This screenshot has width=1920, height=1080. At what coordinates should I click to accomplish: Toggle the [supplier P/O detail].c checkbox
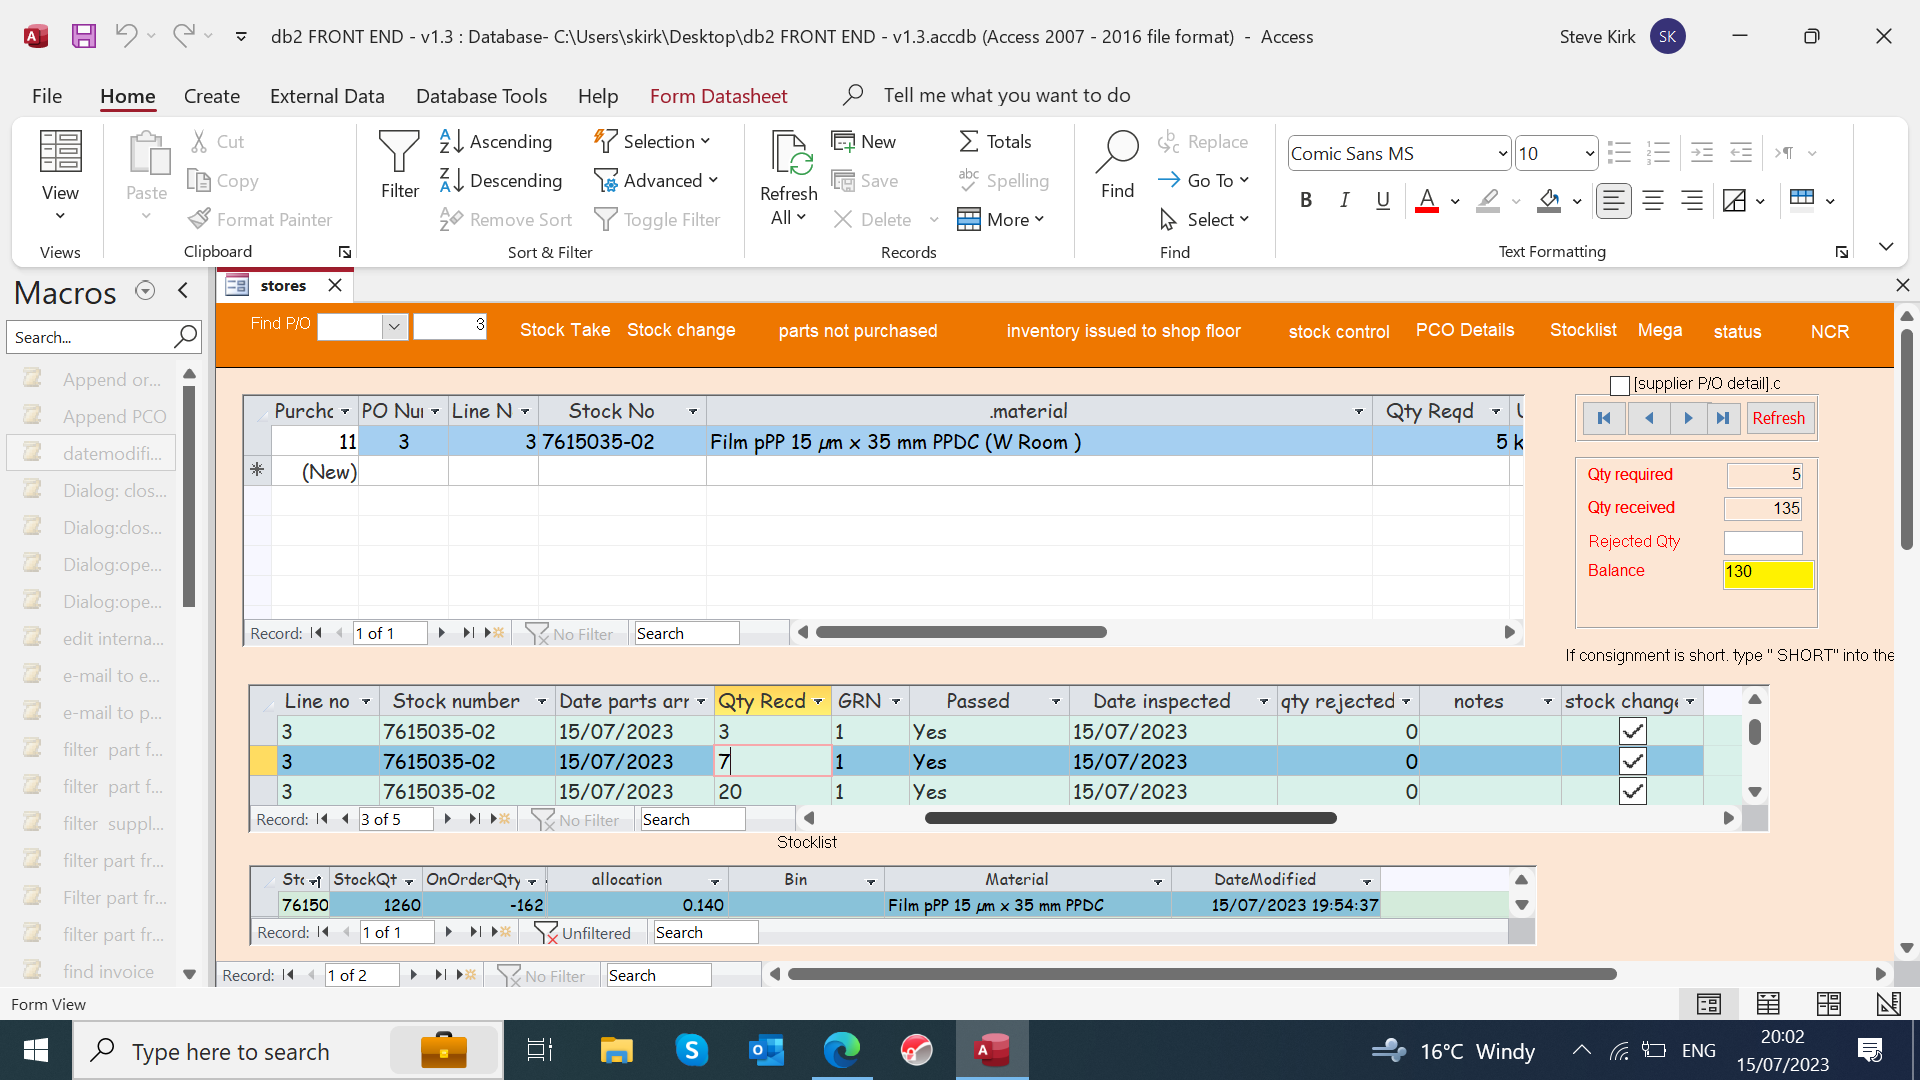1620,385
